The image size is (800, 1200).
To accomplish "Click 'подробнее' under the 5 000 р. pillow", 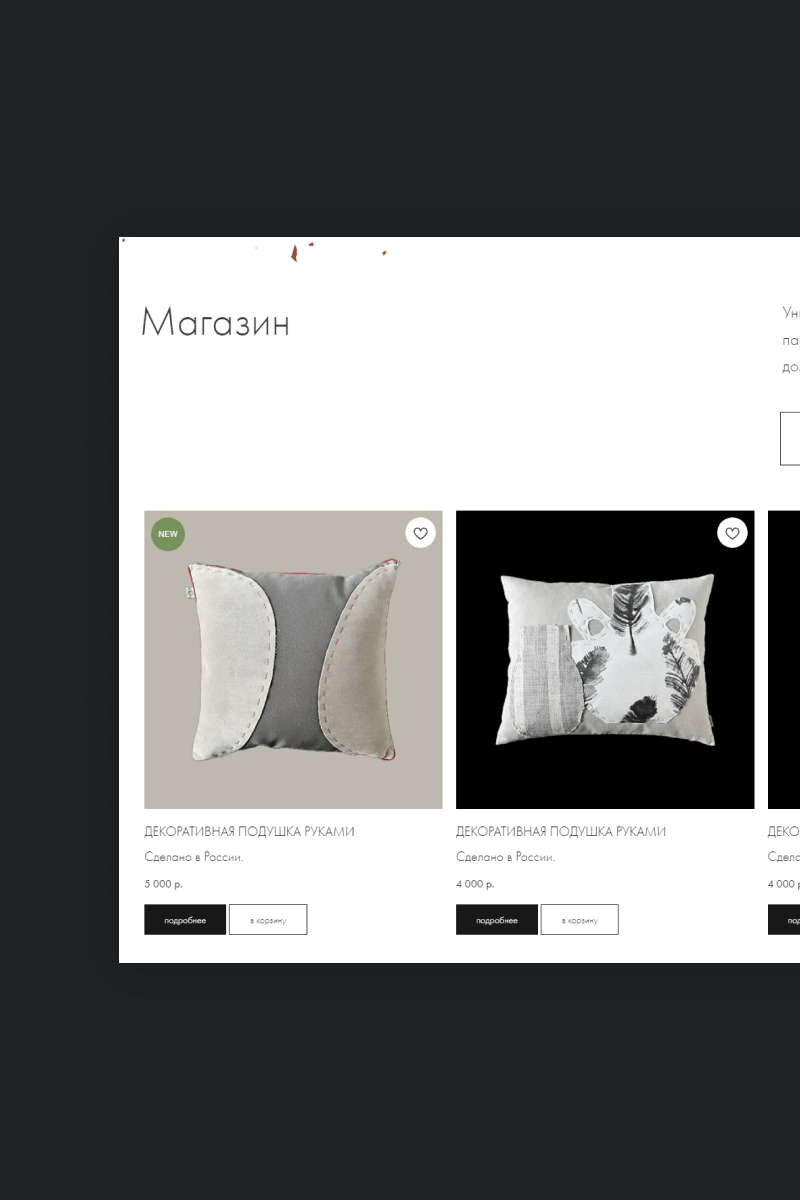I will [185, 920].
